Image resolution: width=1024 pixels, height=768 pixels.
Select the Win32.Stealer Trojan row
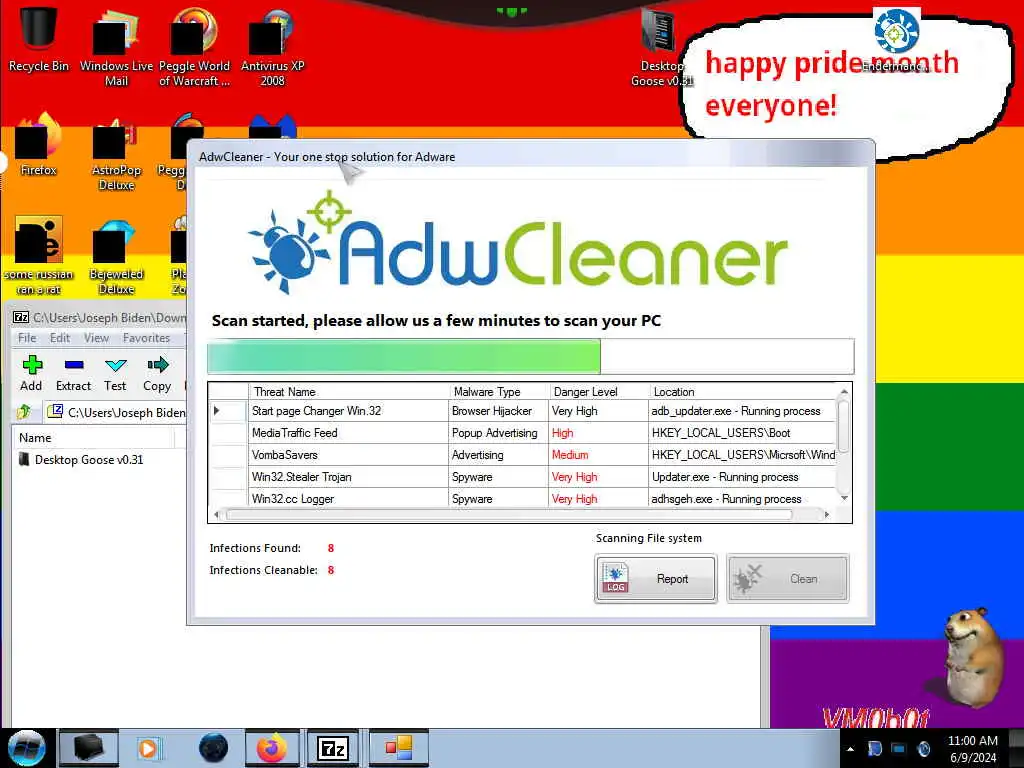[522, 477]
